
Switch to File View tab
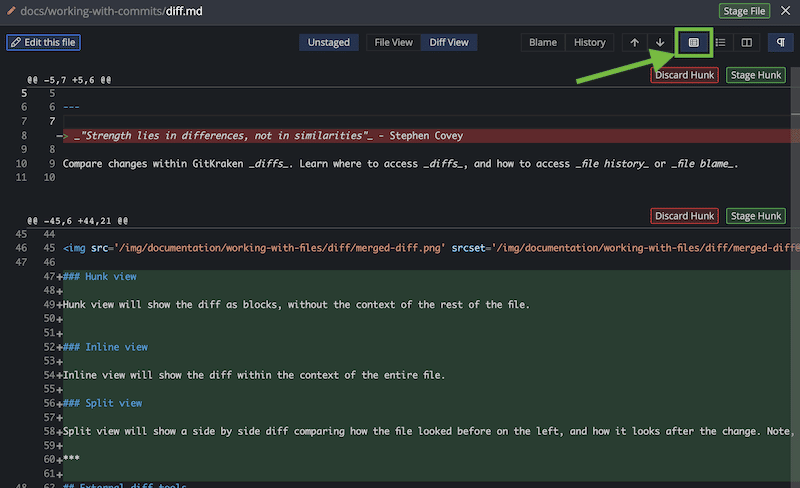point(393,42)
